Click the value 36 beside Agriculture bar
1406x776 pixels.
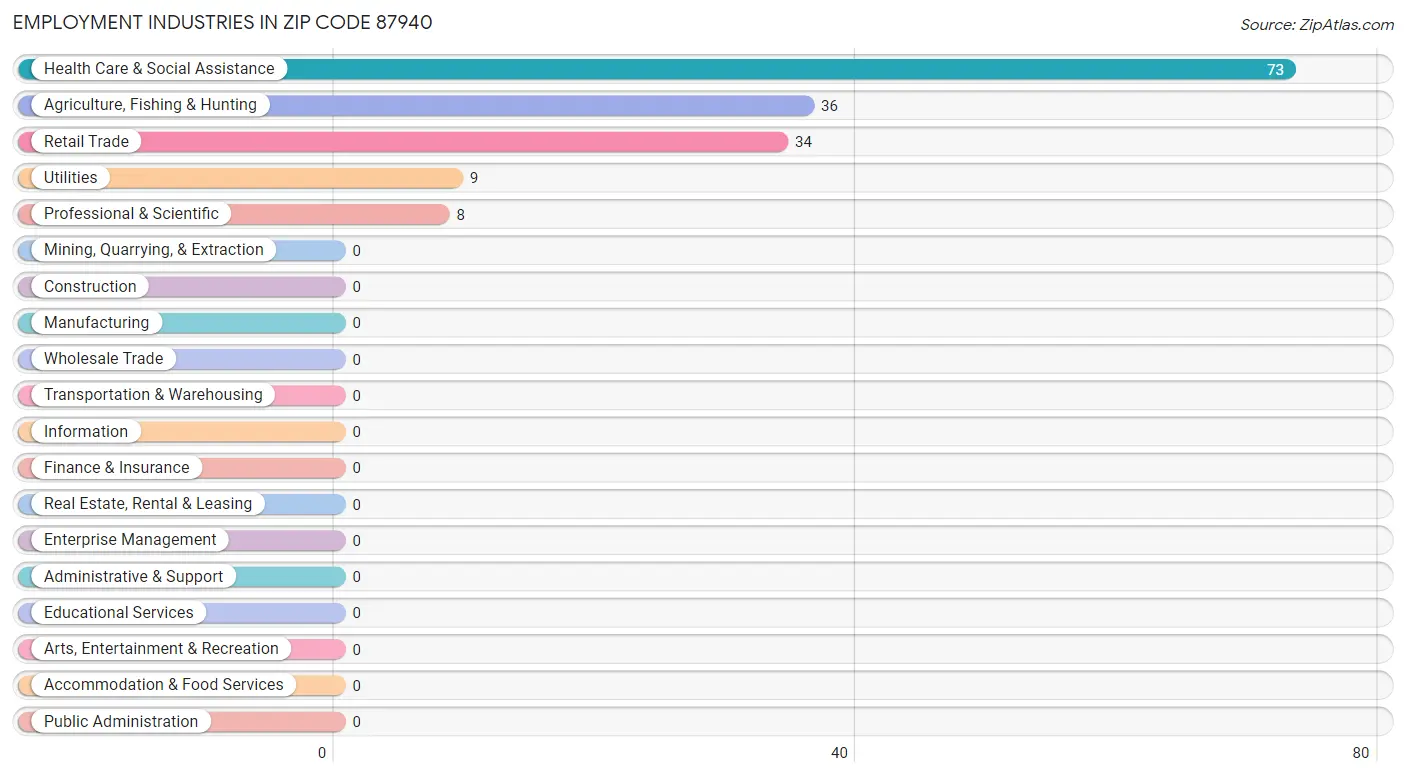pos(829,106)
